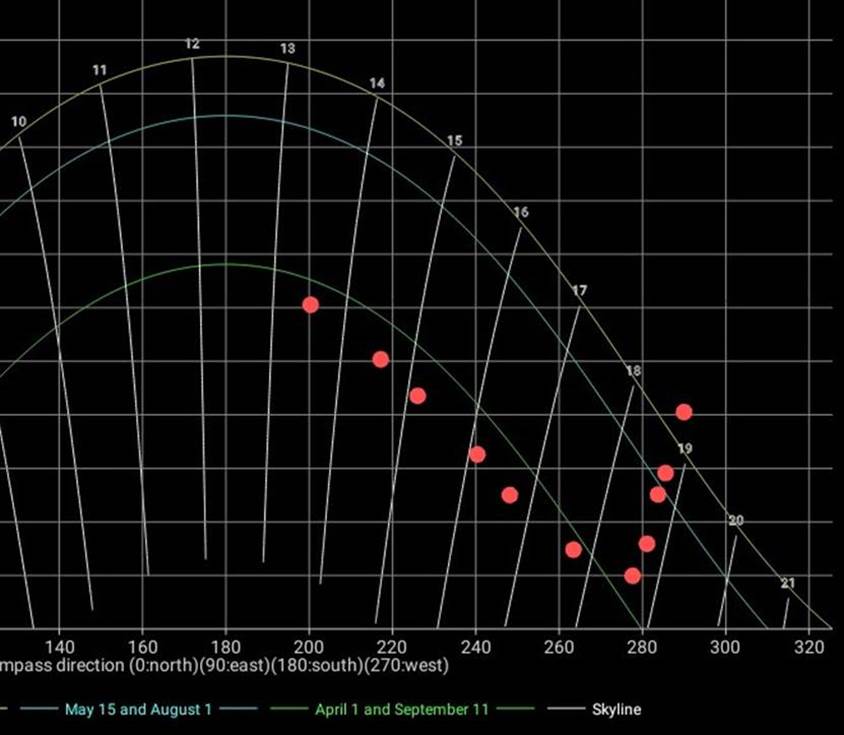Click the leftmost red skyline dot
The image size is (844, 735).
pos(310,305)
